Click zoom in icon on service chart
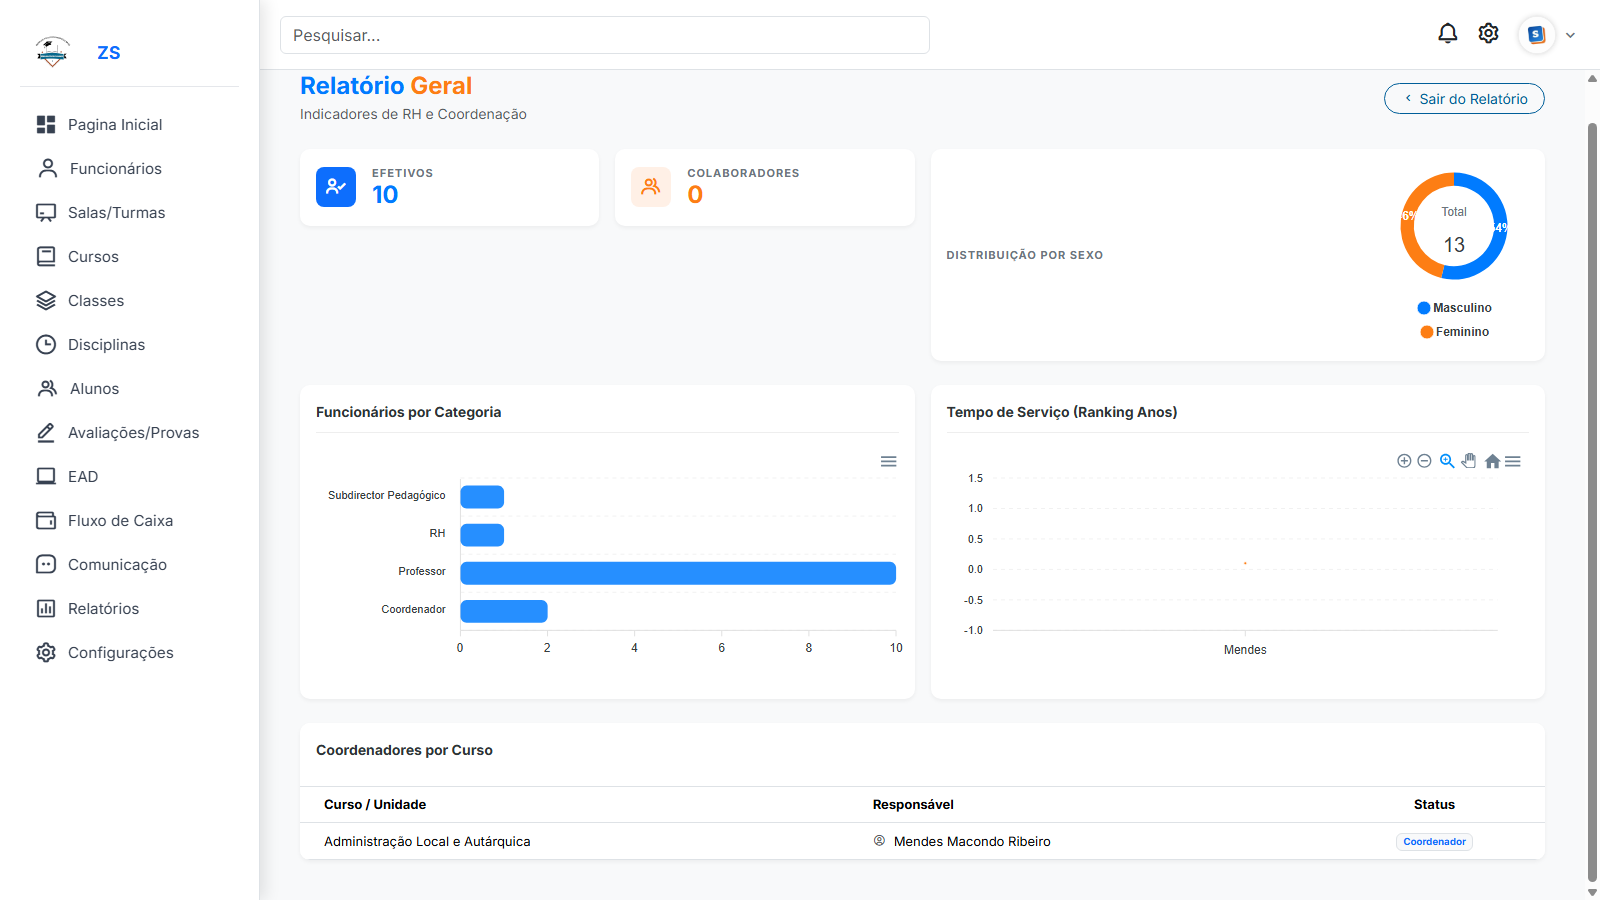Image resolution: width=1600 pixels, height=900 pixels. pyautogui.click(x=1404, y=461)
